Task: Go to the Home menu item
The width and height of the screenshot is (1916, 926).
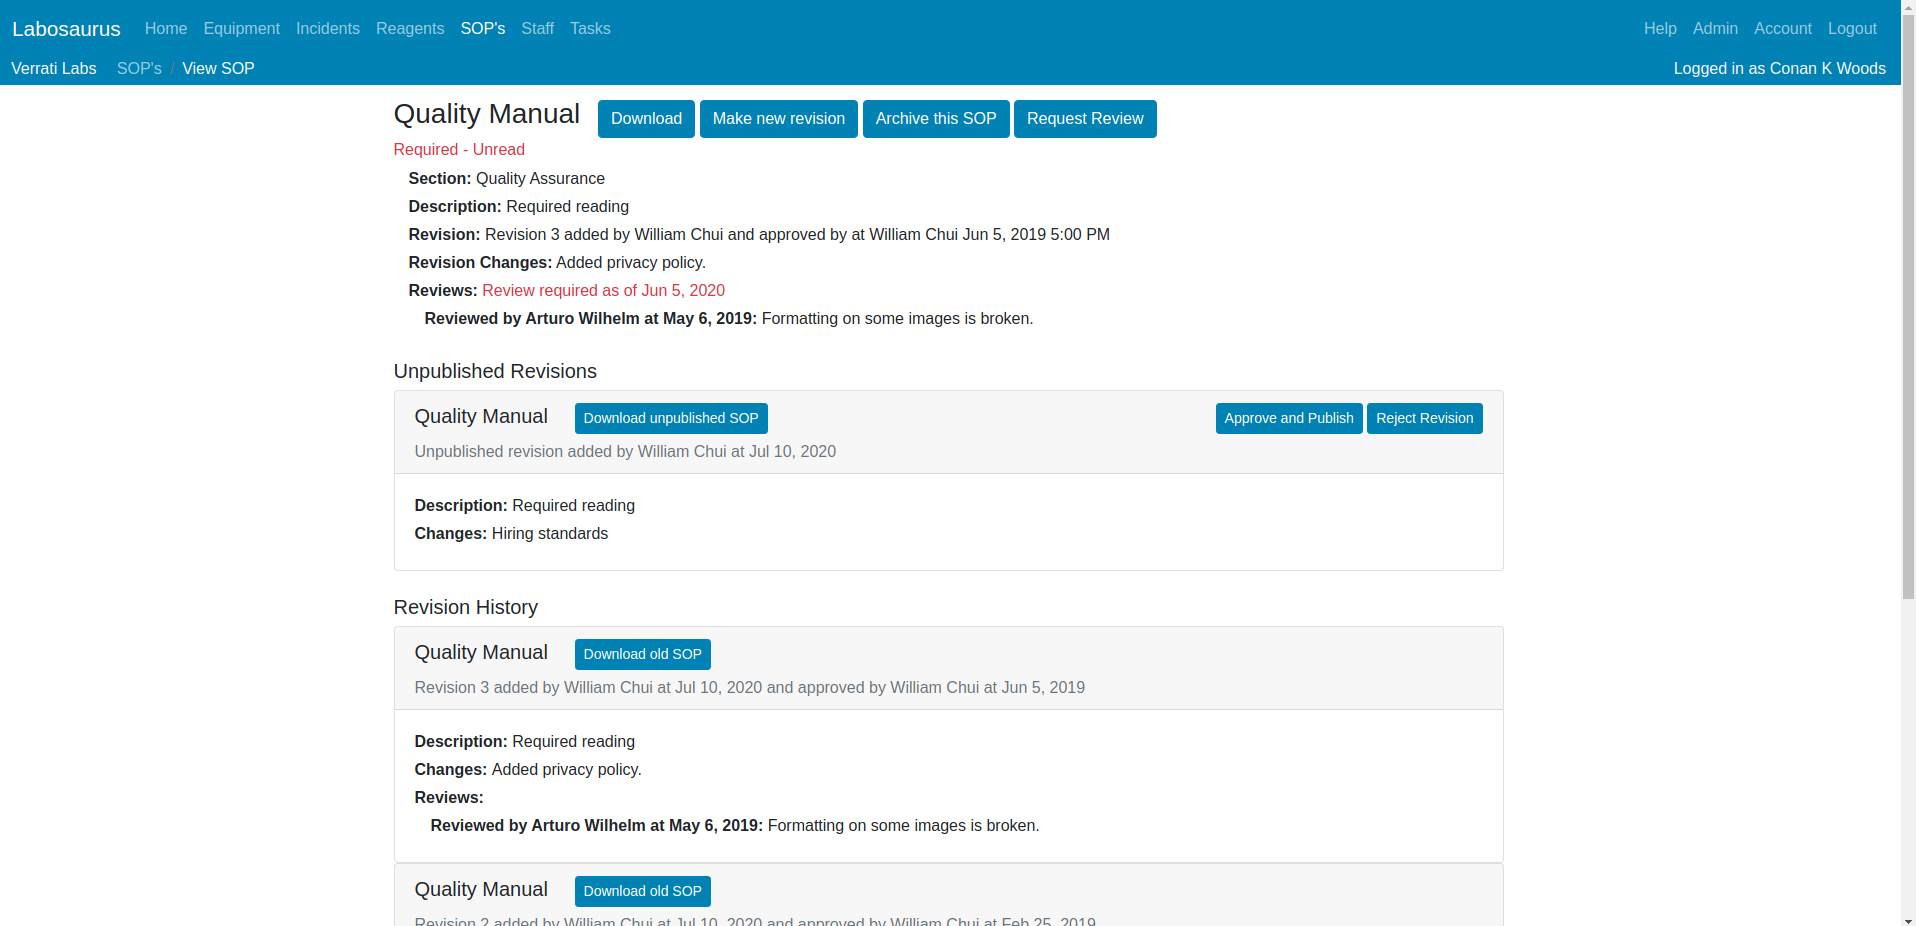Action: click(166, 29)
